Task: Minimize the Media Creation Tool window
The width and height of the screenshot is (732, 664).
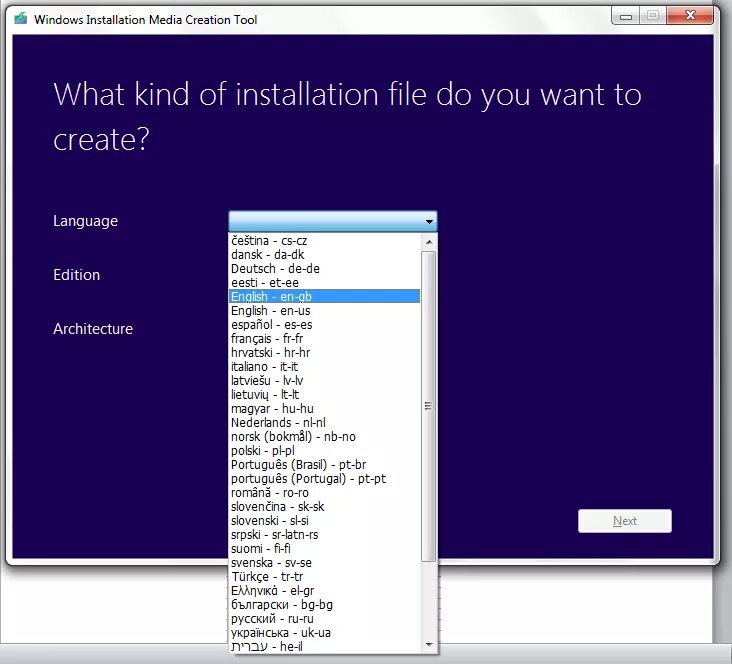Action: 626,16
